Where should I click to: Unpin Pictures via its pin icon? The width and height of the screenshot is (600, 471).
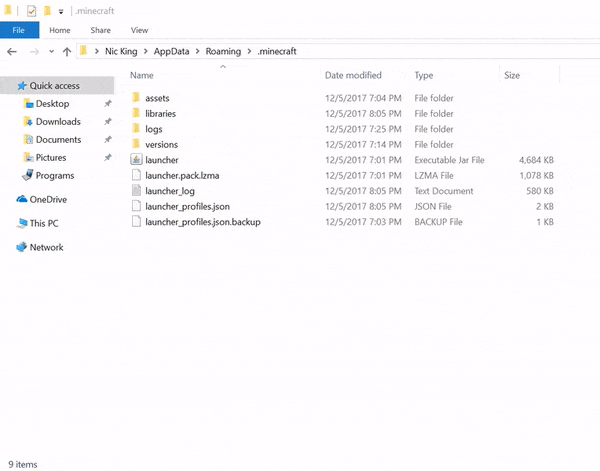coord(108,157)
